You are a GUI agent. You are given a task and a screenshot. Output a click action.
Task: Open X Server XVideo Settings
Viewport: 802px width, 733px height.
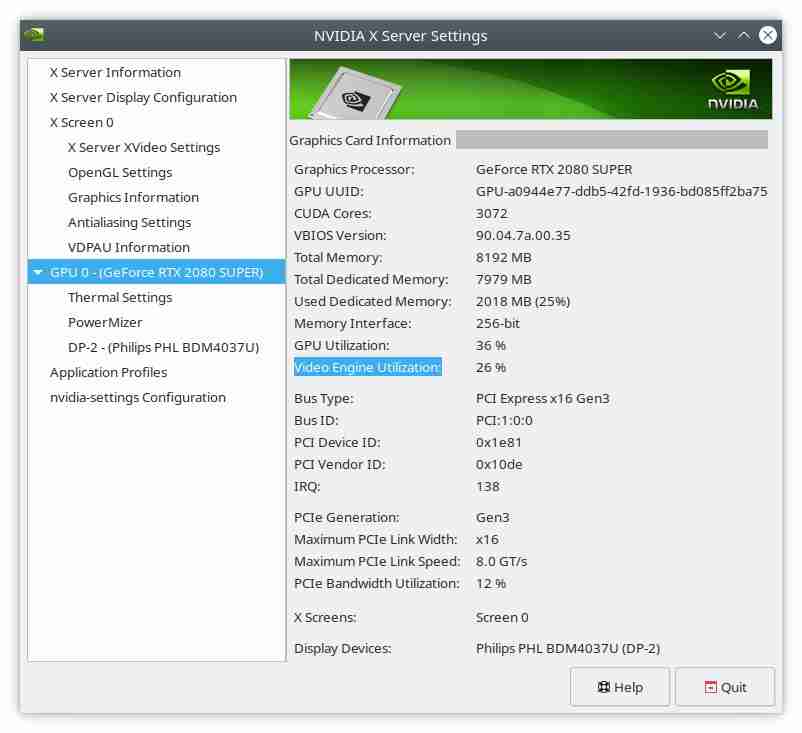pyautogui.click(x=144, y=148)
